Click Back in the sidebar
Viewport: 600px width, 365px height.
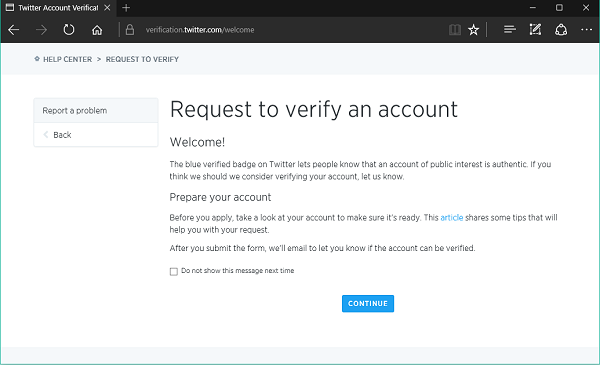coord(96,135)
